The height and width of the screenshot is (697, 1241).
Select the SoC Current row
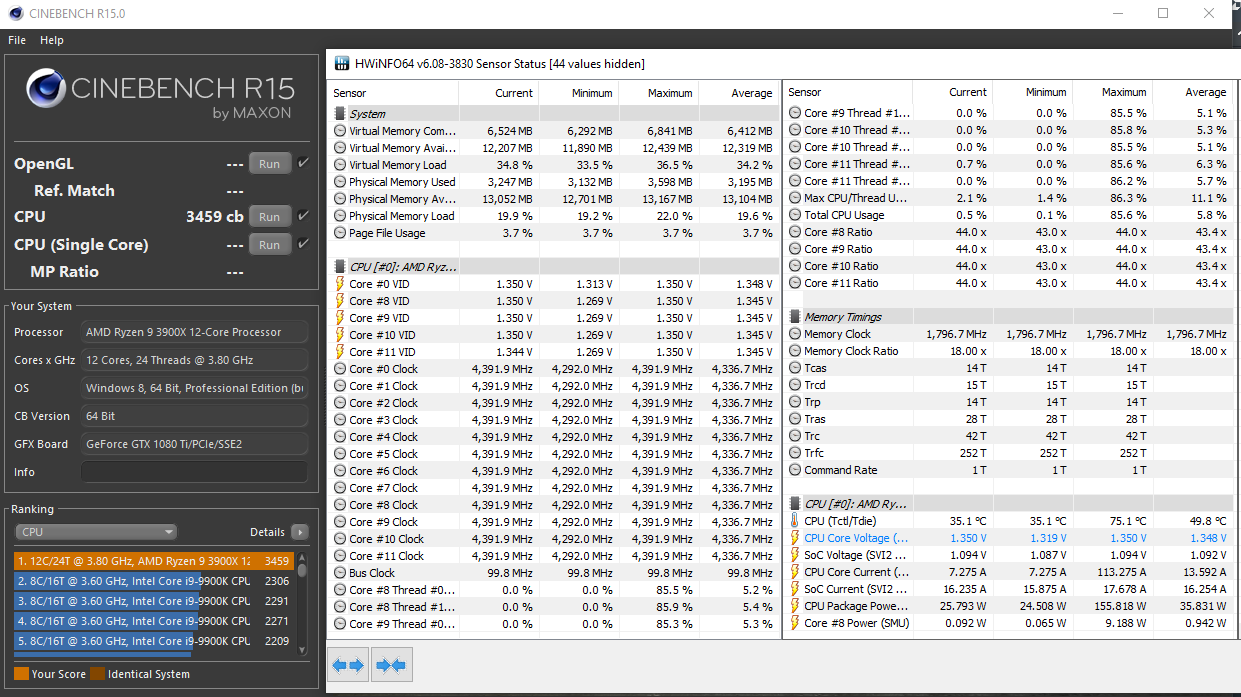click(x=1009, y=589)
